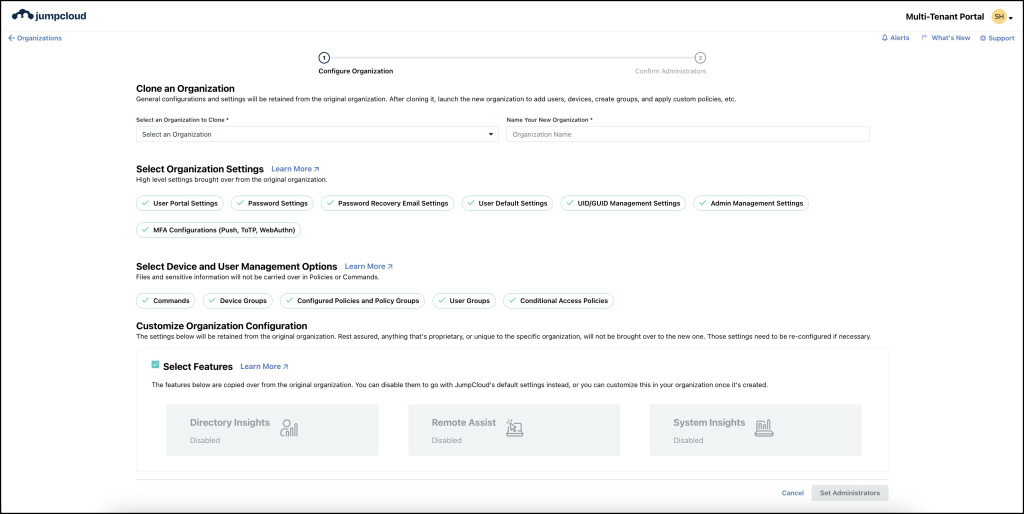Click the Cancel link

tap(792, 493)
